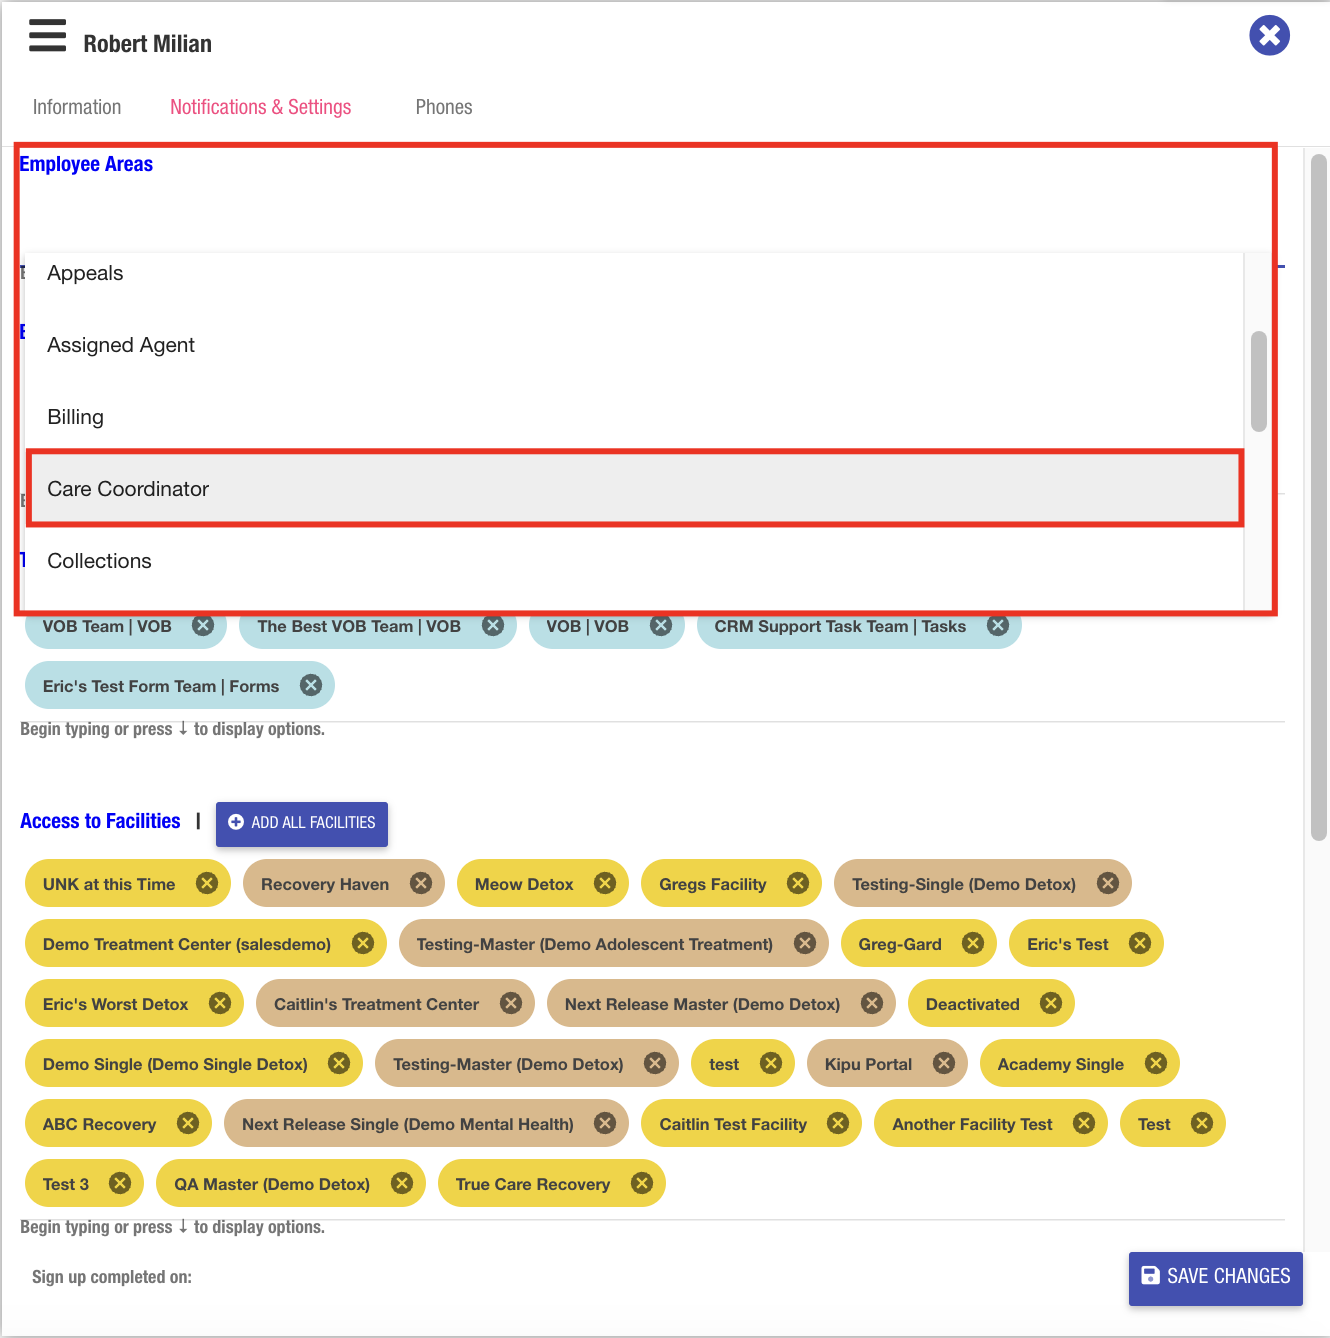Pick Collections from the employee areas list

pos(635,561)
